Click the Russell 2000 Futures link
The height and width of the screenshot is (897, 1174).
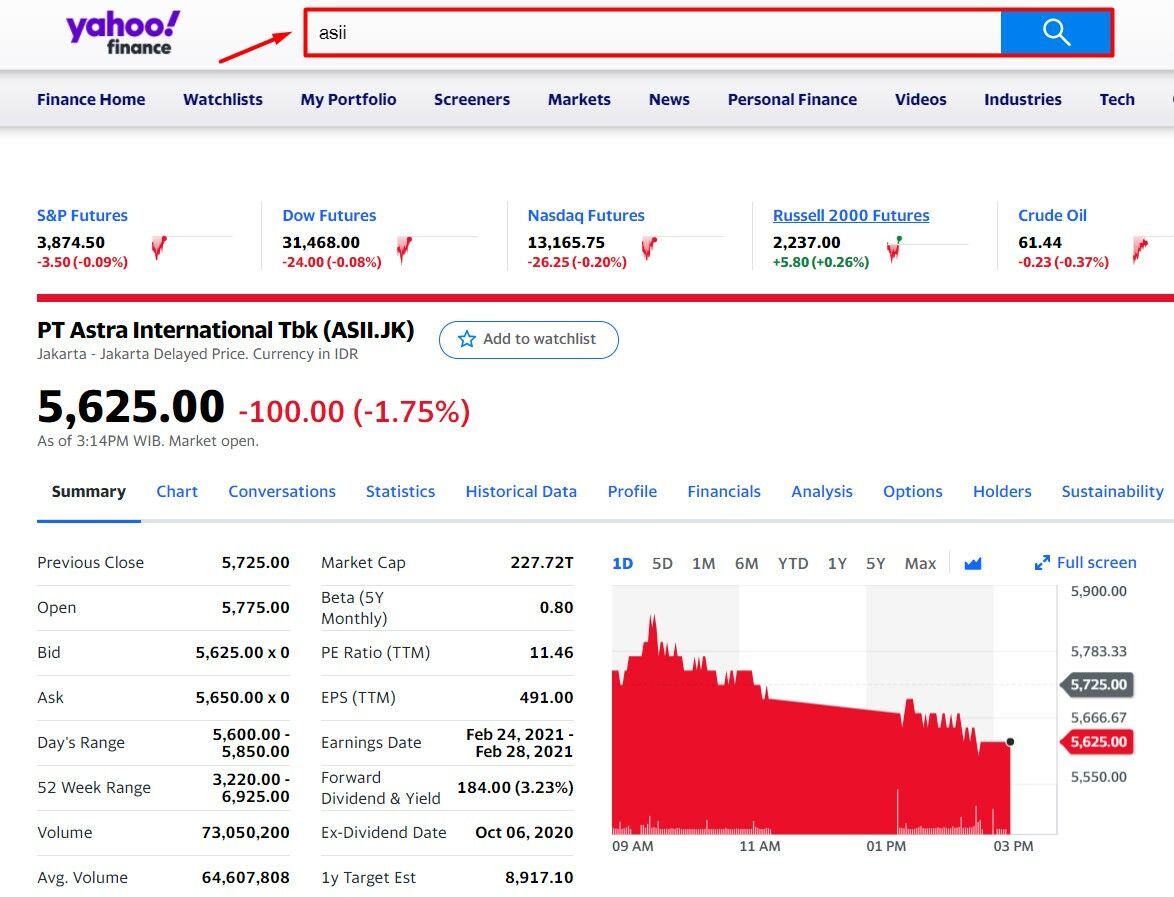point(851,216)
